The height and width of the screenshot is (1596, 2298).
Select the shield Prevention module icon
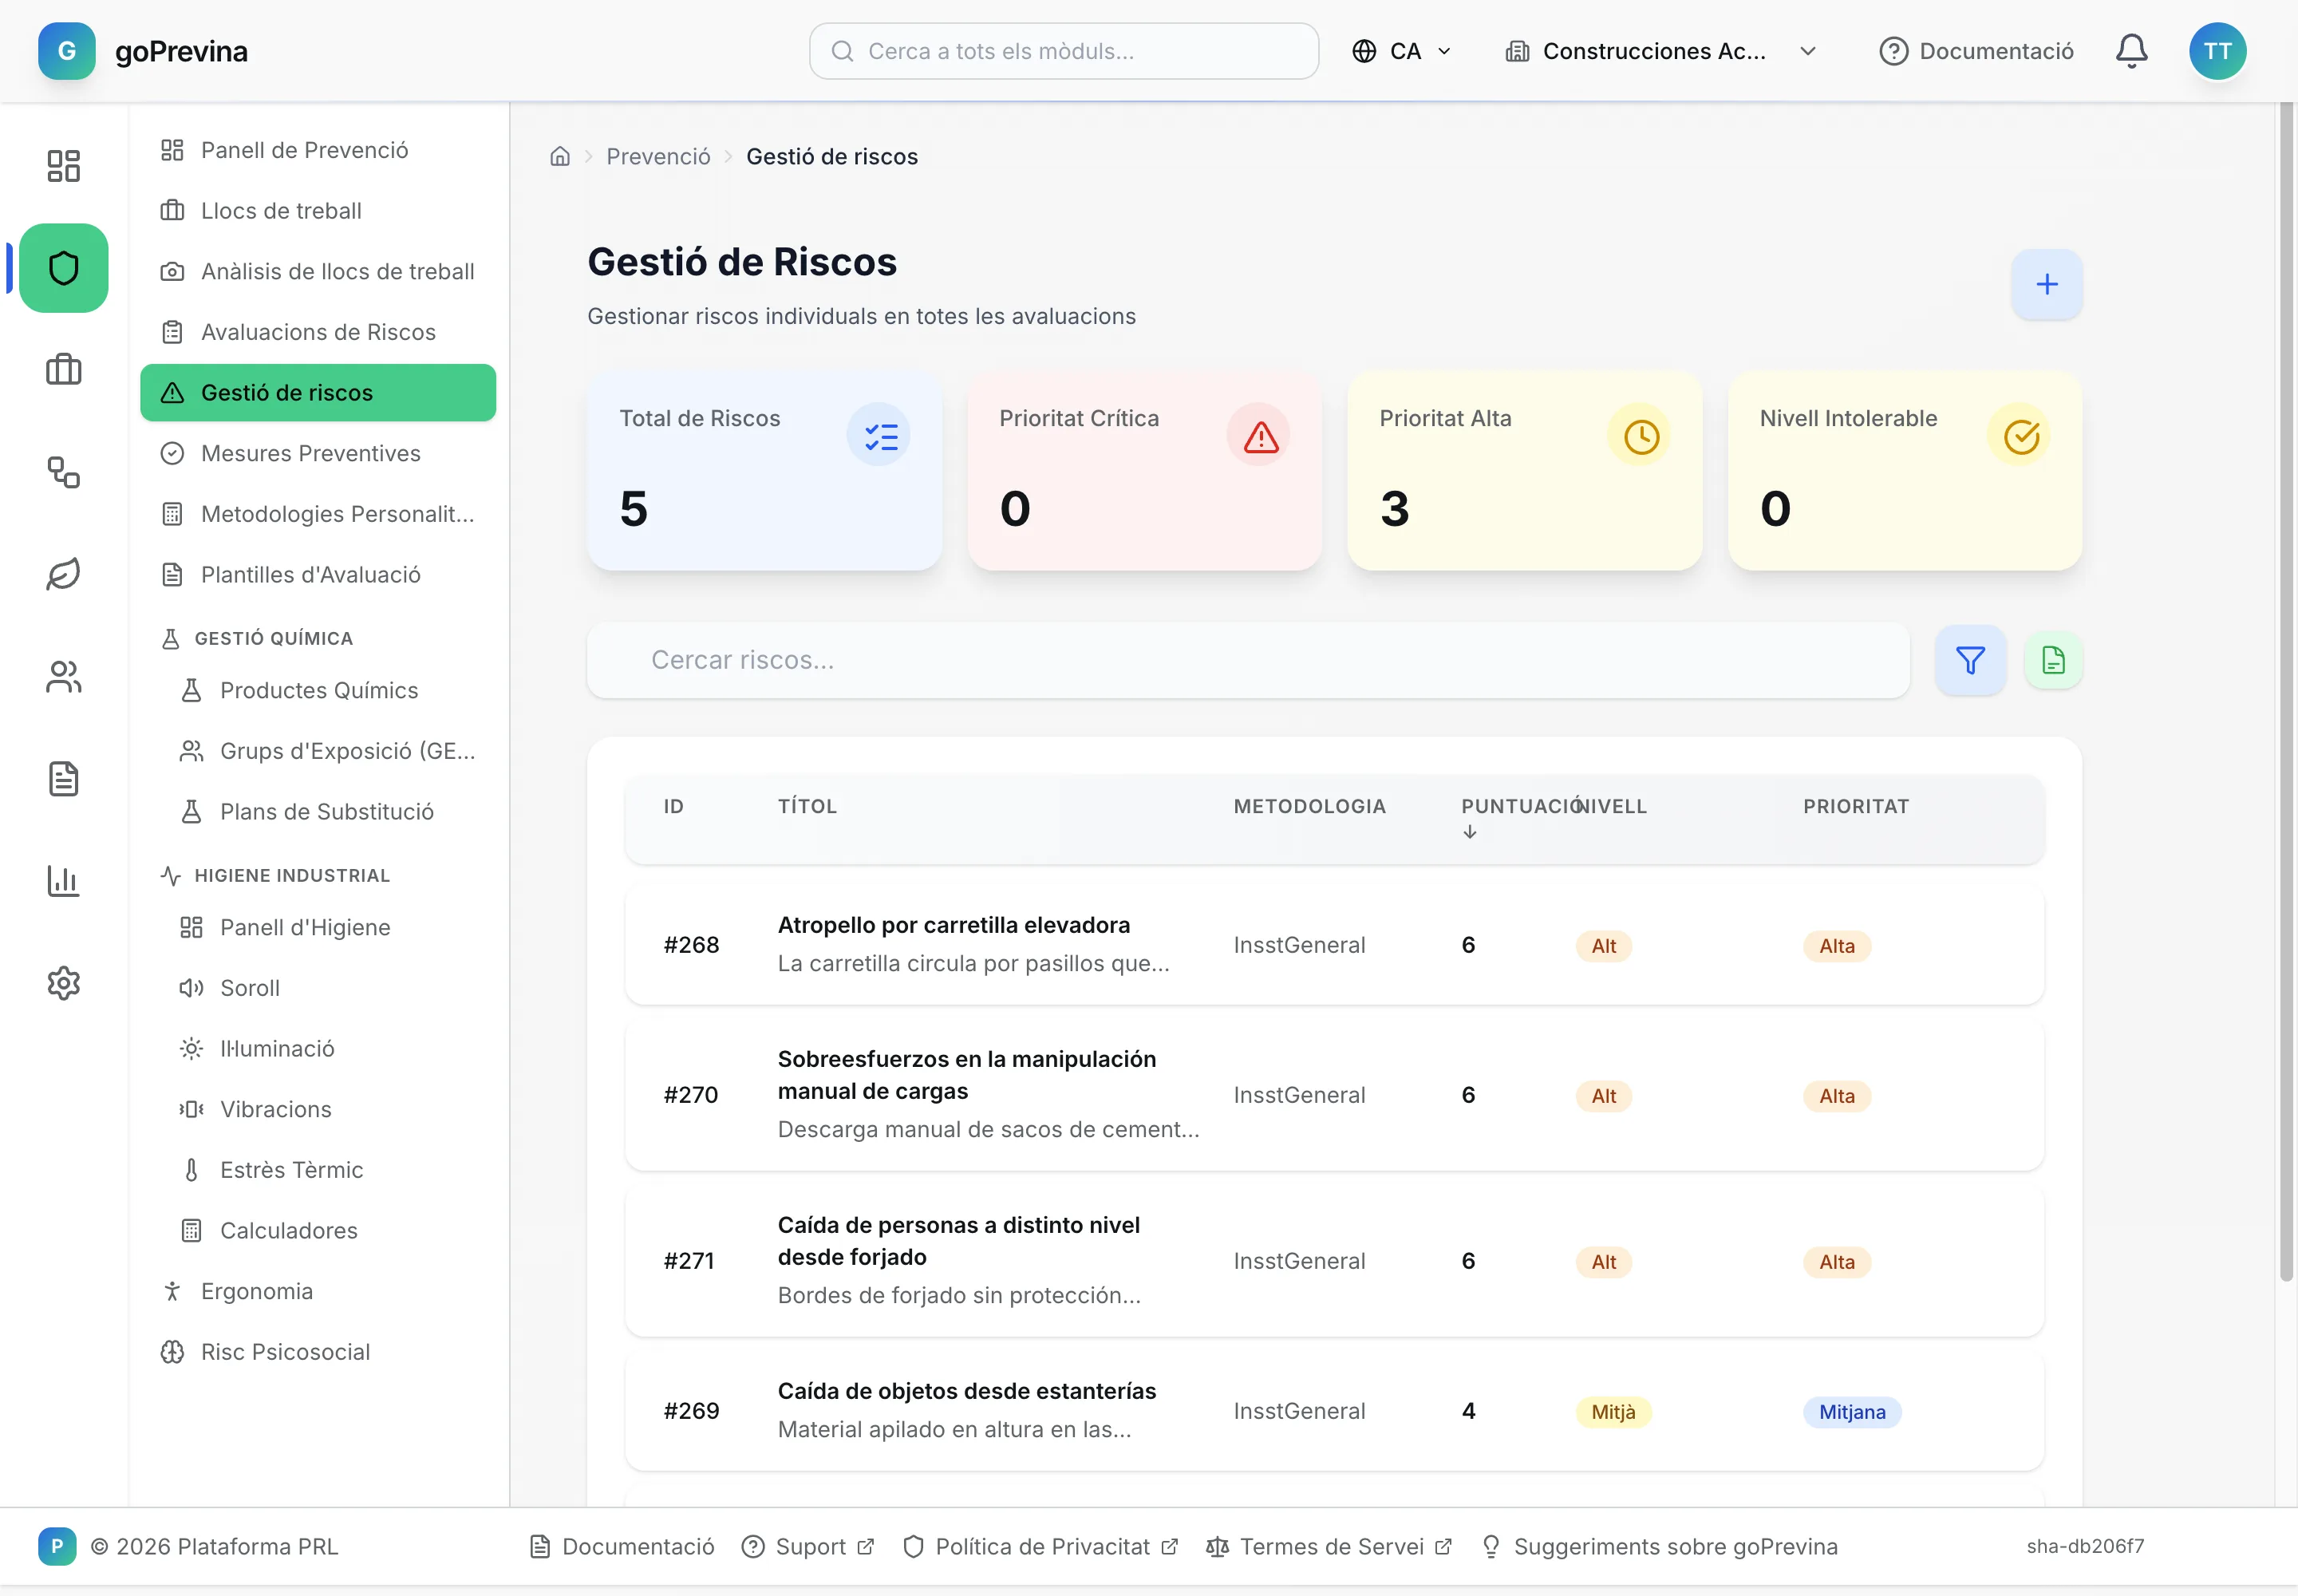pos(64,268)
